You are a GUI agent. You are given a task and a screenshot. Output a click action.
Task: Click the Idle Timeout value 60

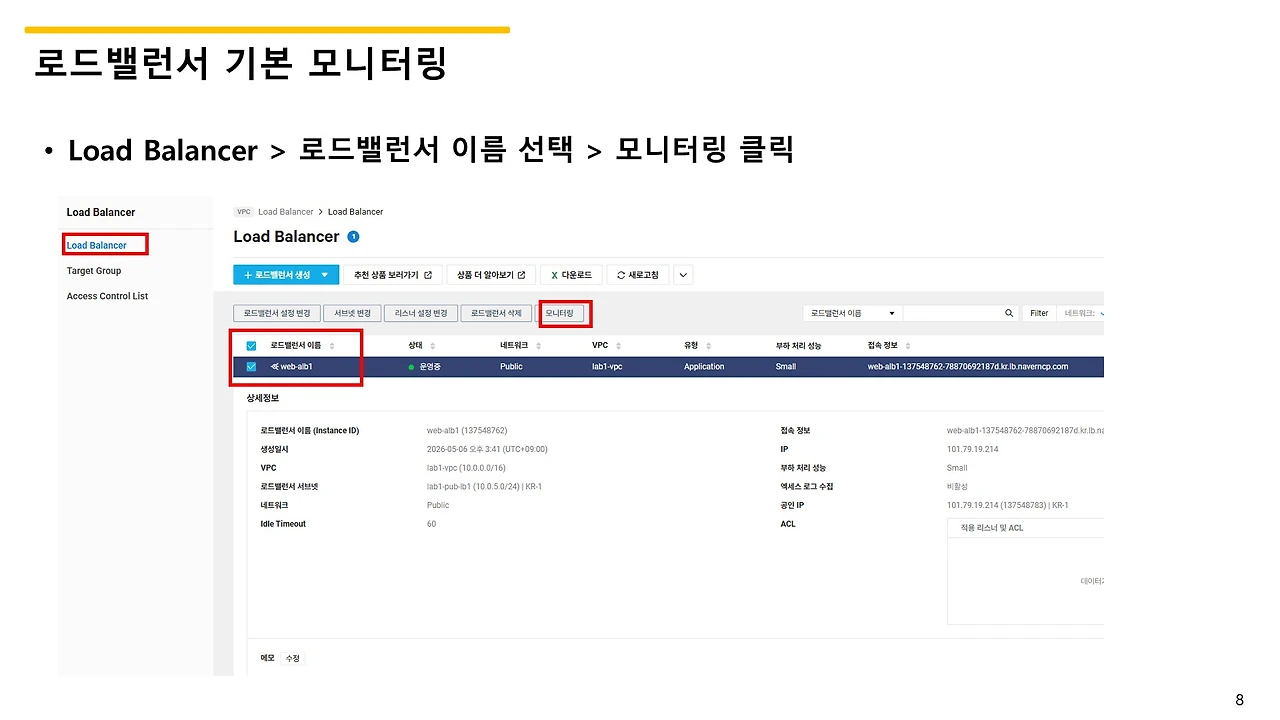pos(431,524)
